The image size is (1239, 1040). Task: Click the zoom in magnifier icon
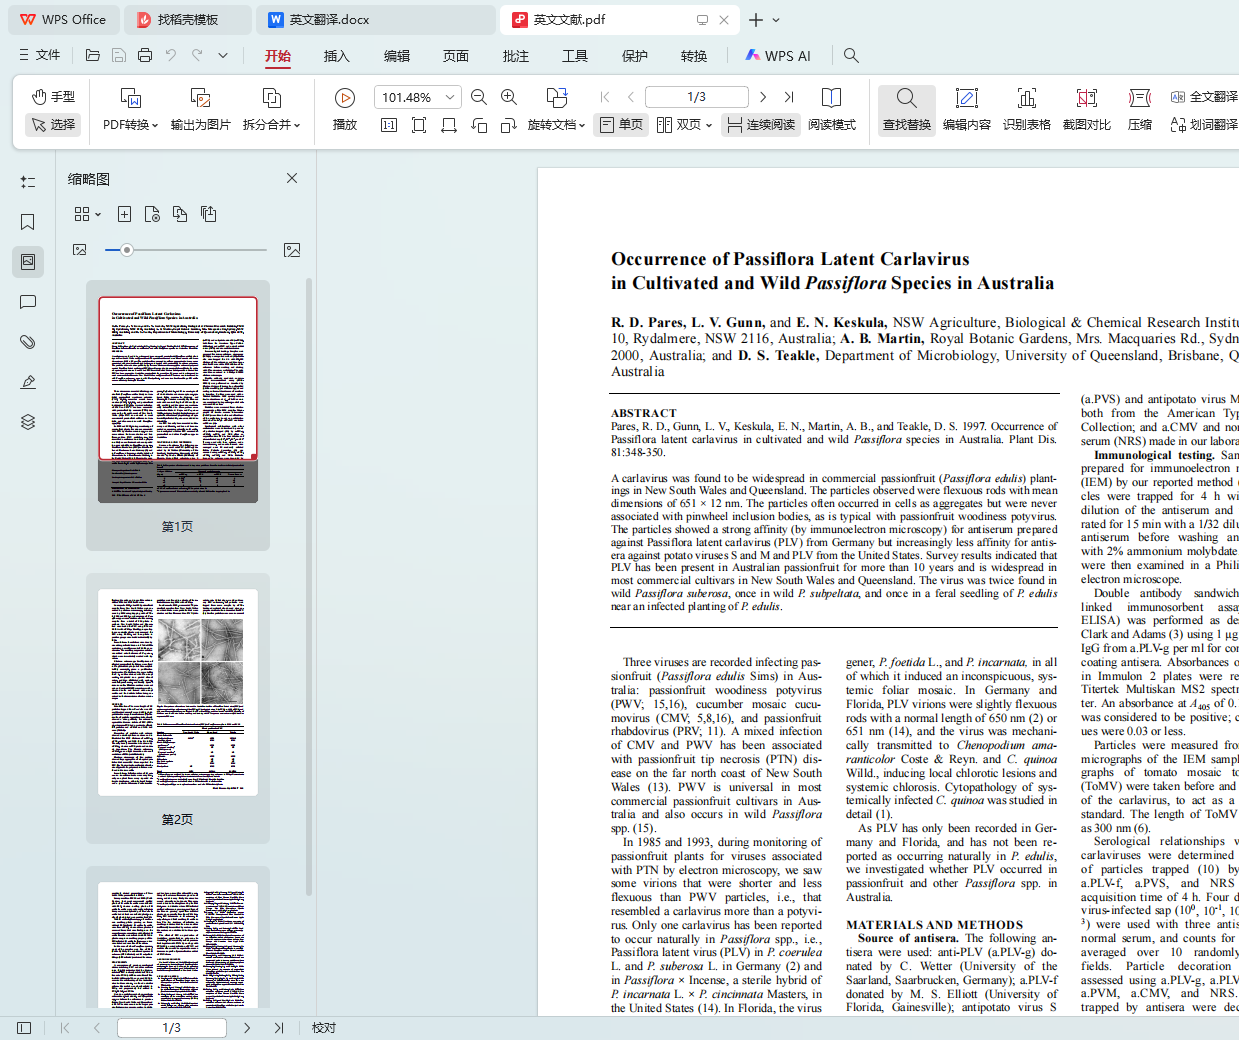click(509, 97)
